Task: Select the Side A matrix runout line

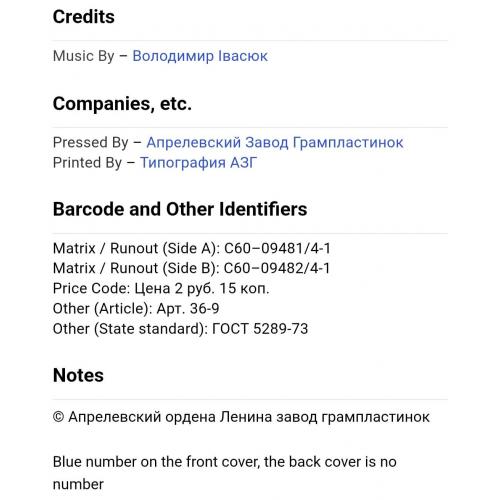Action: 192,248
